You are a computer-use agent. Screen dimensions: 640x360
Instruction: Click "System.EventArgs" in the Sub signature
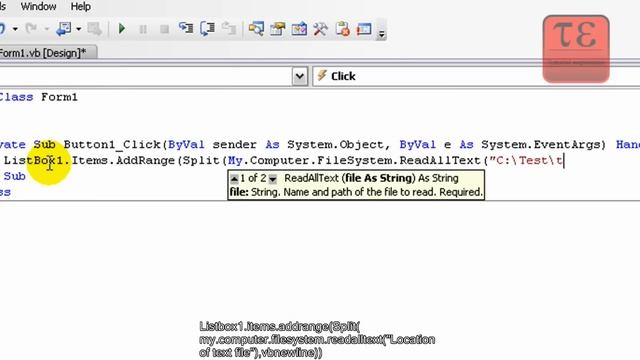tap(540, 144)
